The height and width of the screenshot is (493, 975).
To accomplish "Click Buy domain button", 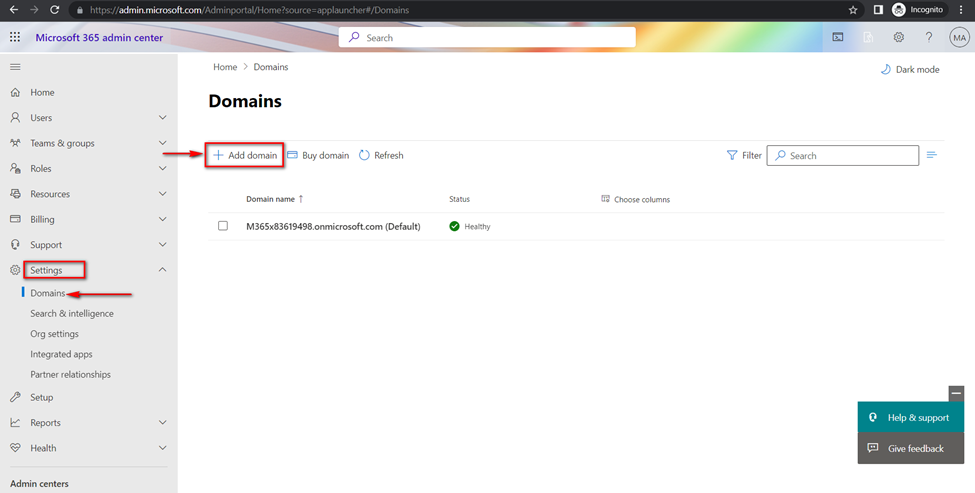I will click(318, 155).
